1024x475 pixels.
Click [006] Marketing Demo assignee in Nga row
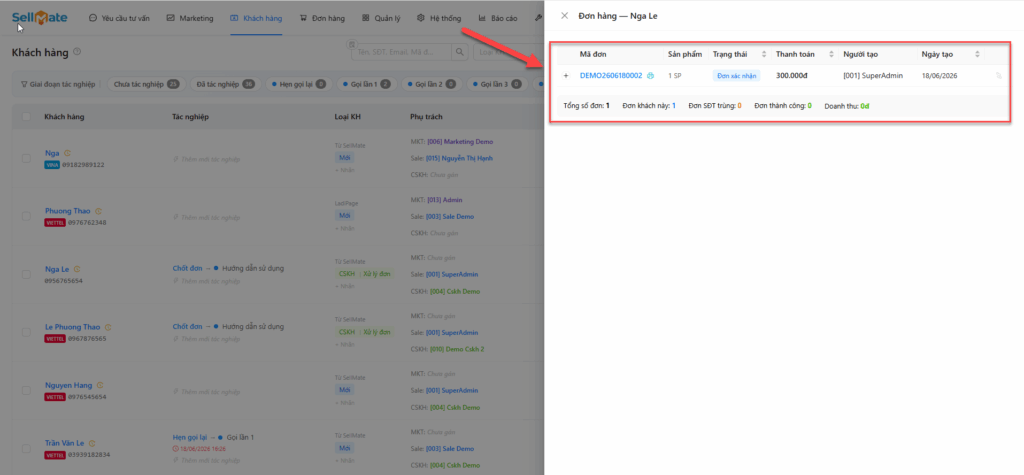click(x=460, y=141)
